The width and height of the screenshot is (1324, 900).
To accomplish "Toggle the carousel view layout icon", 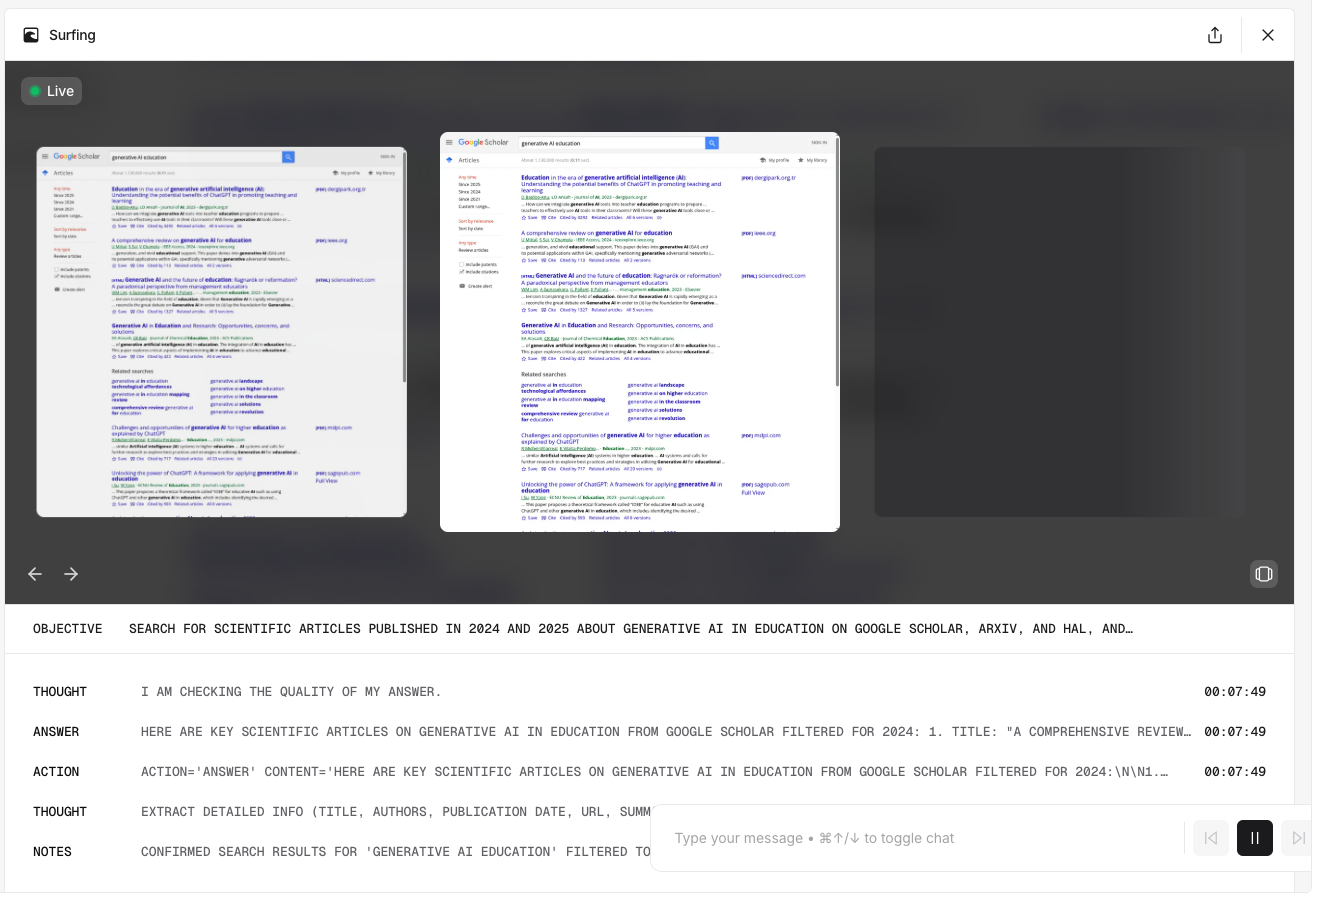I will coord(1264,574).
